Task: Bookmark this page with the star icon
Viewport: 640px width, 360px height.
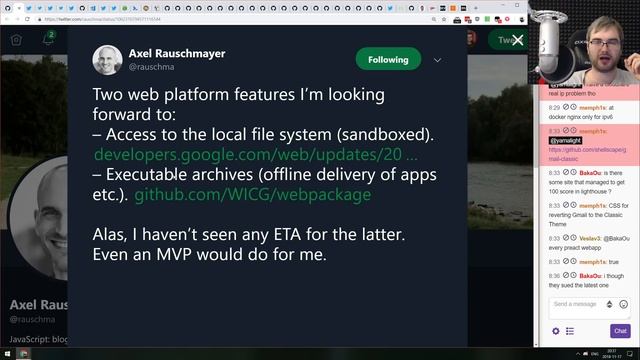Action: [x=444, y=19]
